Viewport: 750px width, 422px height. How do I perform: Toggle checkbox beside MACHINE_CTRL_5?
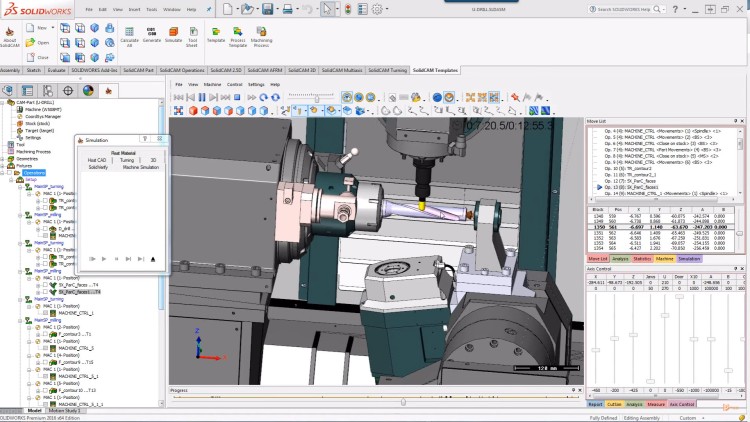(x=45, y=348)
